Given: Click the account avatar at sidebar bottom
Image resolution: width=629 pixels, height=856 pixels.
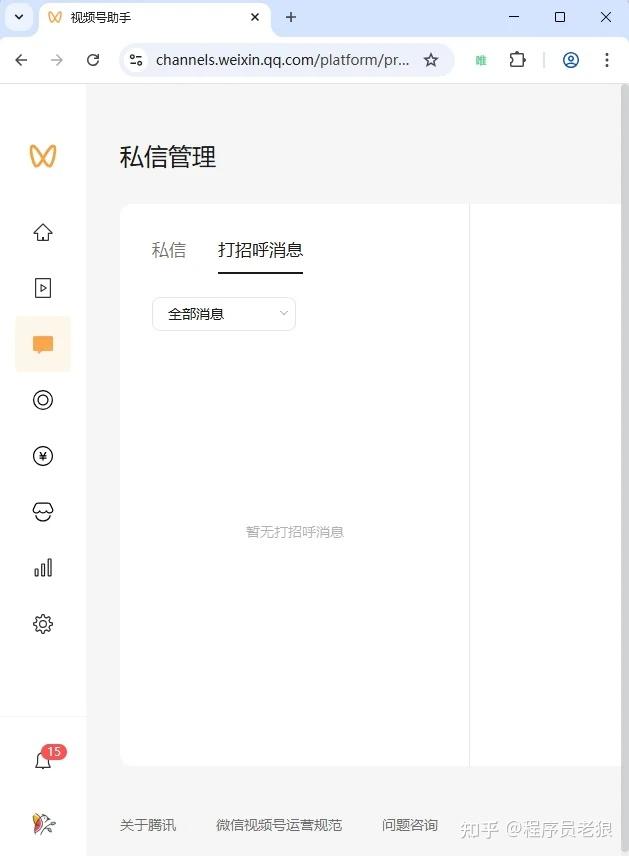Looking at the screenshot, I should 43,823.
